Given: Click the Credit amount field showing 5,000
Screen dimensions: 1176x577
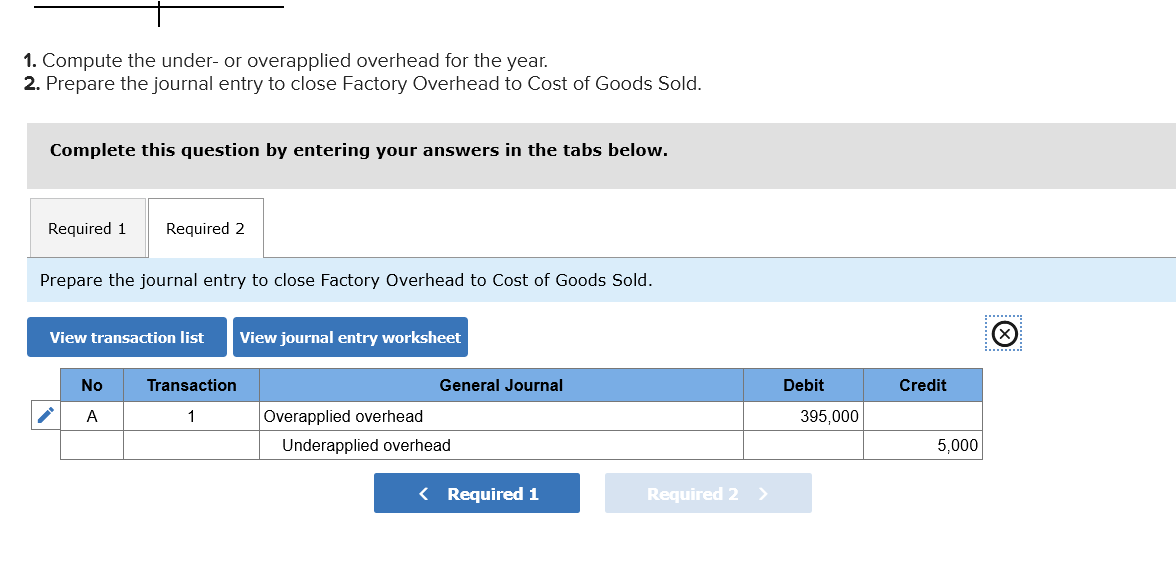Looking at the screenshot, I should pos(922,445).
